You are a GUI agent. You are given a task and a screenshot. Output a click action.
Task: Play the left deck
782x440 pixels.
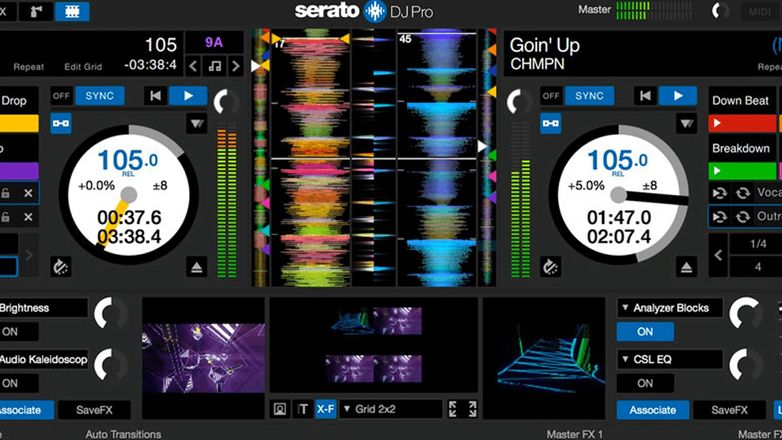[x=188, y=96]
